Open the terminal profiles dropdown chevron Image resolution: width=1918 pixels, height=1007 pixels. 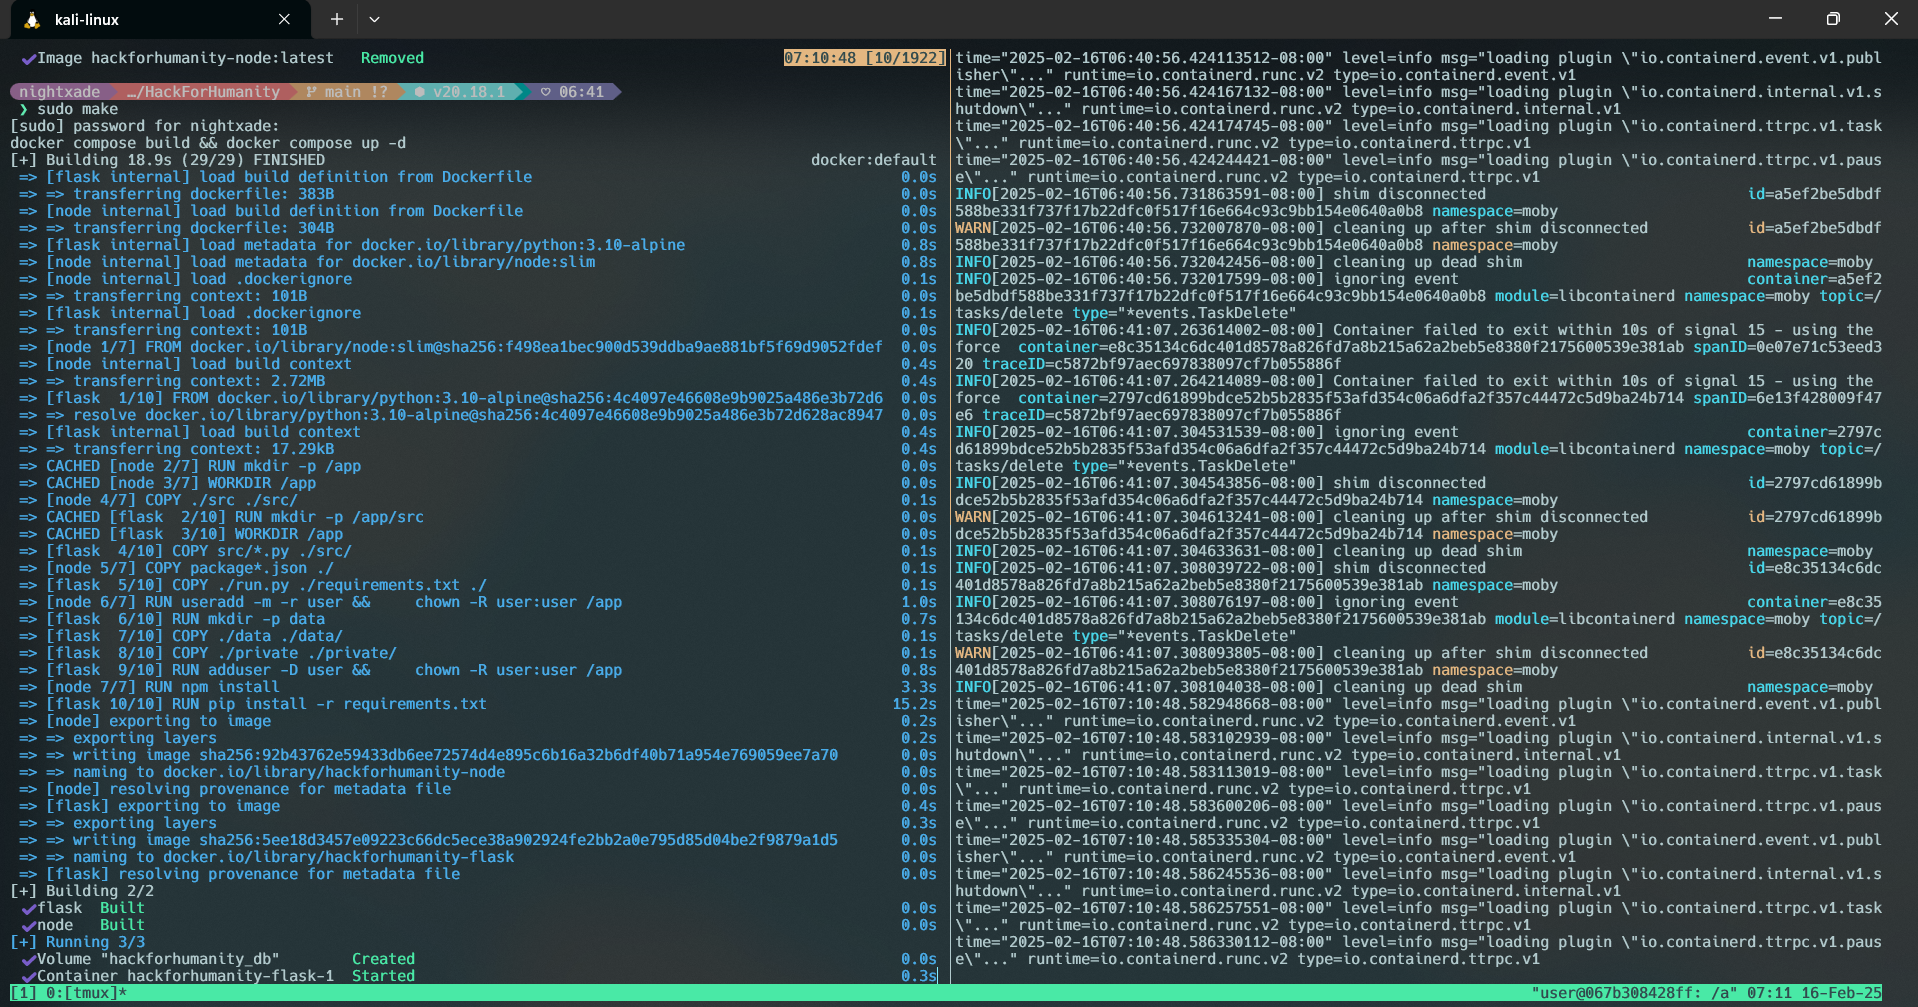(x=374, y=19)
